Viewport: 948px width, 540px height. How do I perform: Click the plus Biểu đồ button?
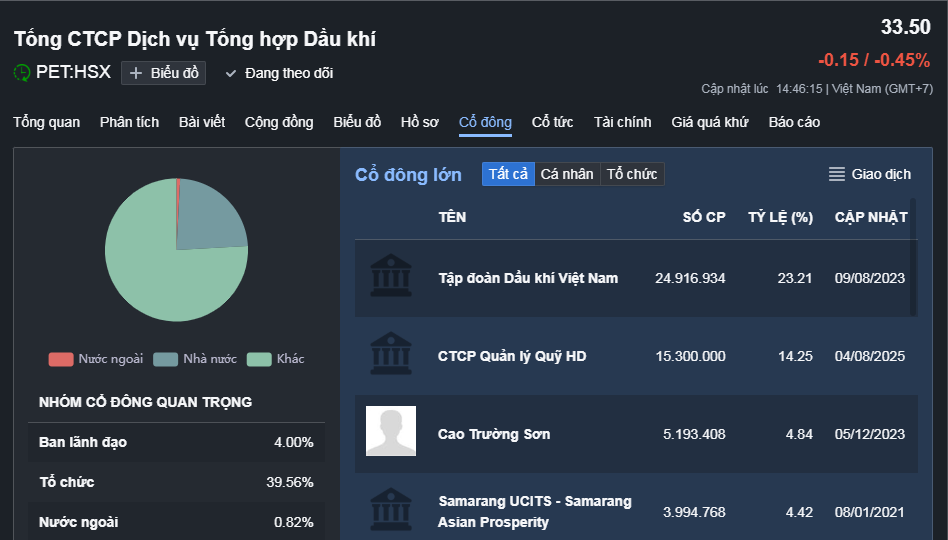(164, 73)
